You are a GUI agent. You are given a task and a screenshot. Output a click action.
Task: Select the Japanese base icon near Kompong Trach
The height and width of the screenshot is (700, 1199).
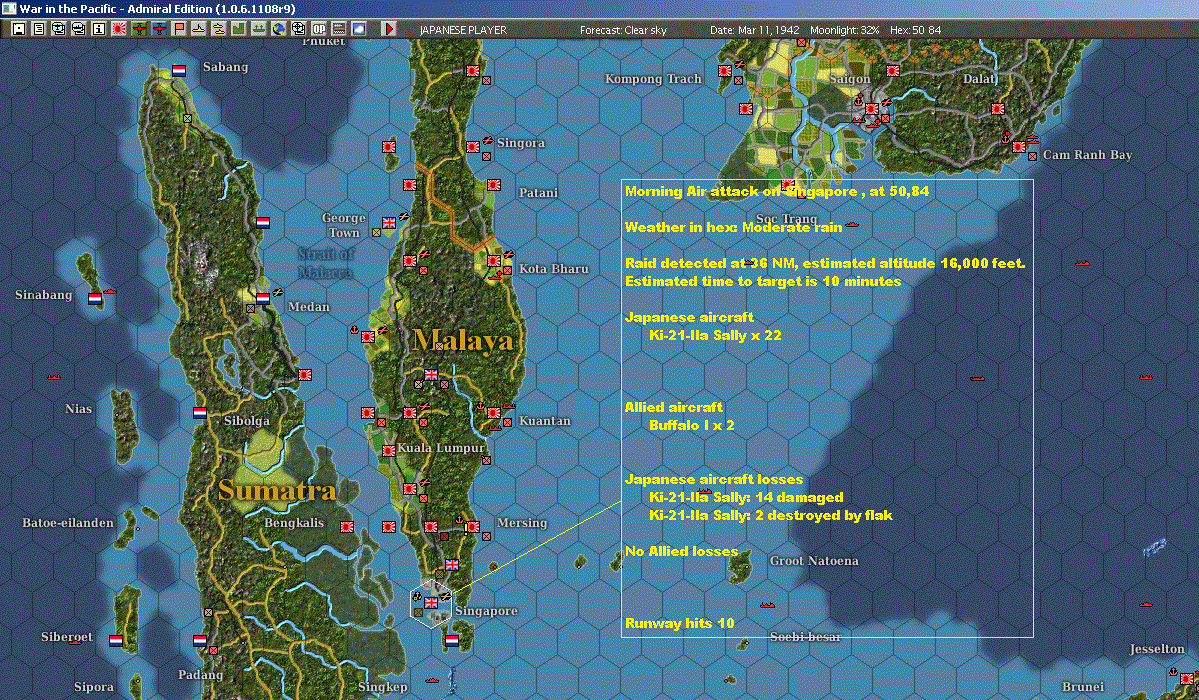point(725,70)
